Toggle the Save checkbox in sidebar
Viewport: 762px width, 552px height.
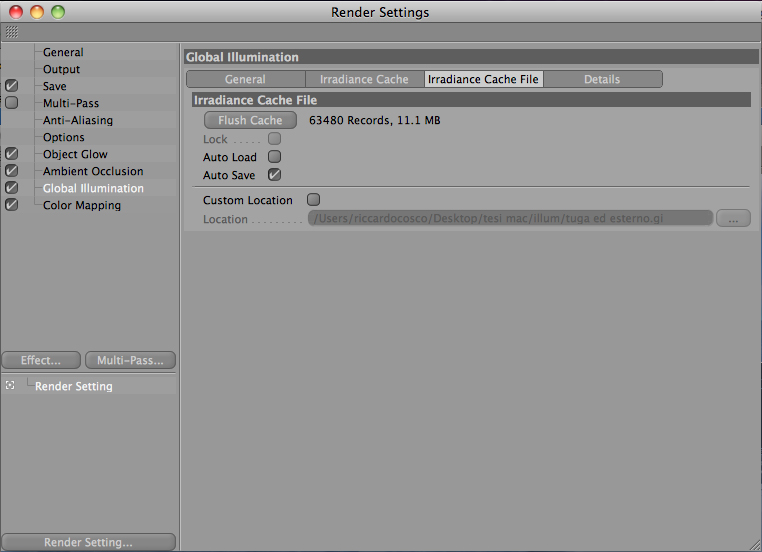point(12,86)
